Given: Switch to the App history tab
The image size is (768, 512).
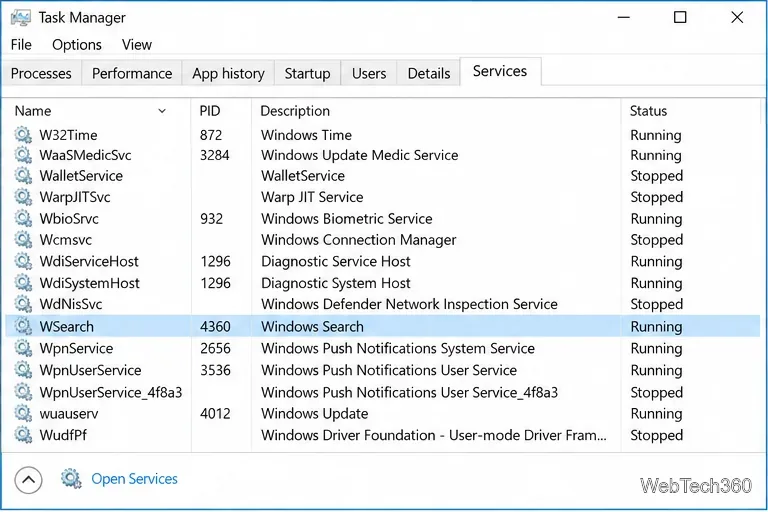Looking at the screenshot, I should point(228,73).
